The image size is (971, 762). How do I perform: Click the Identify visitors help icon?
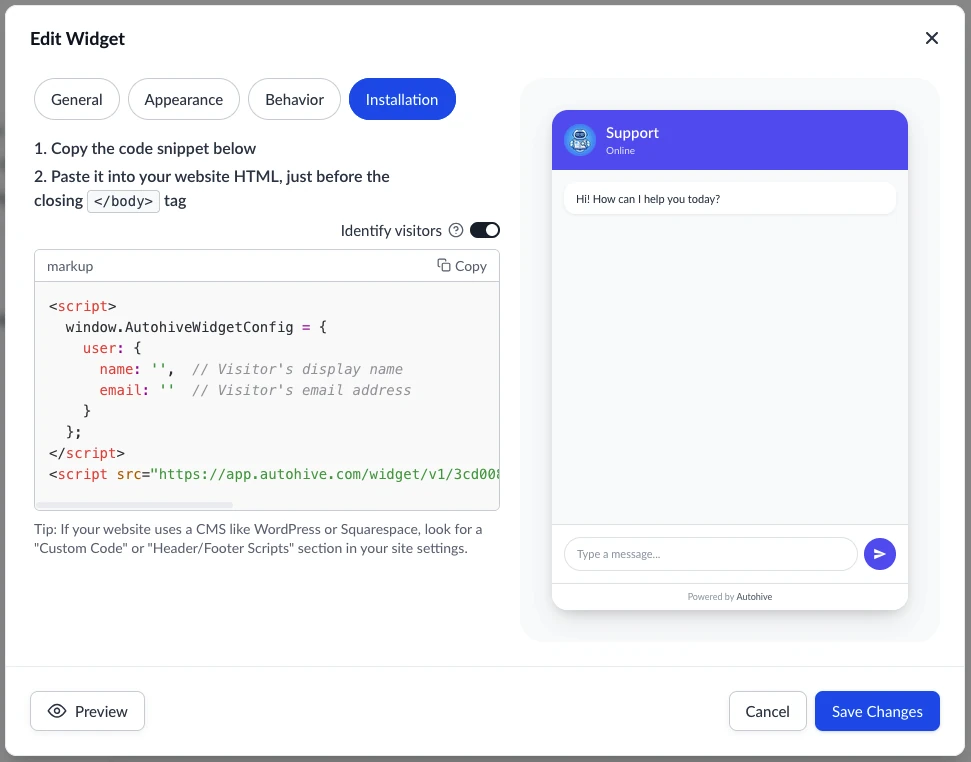456,230
